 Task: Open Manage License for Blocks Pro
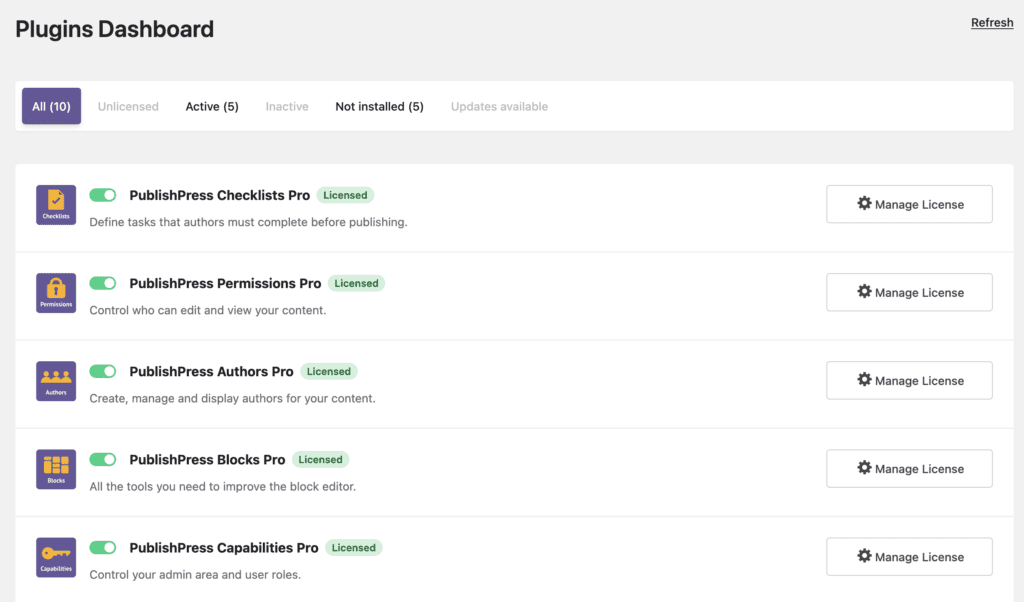click(908, 468)
